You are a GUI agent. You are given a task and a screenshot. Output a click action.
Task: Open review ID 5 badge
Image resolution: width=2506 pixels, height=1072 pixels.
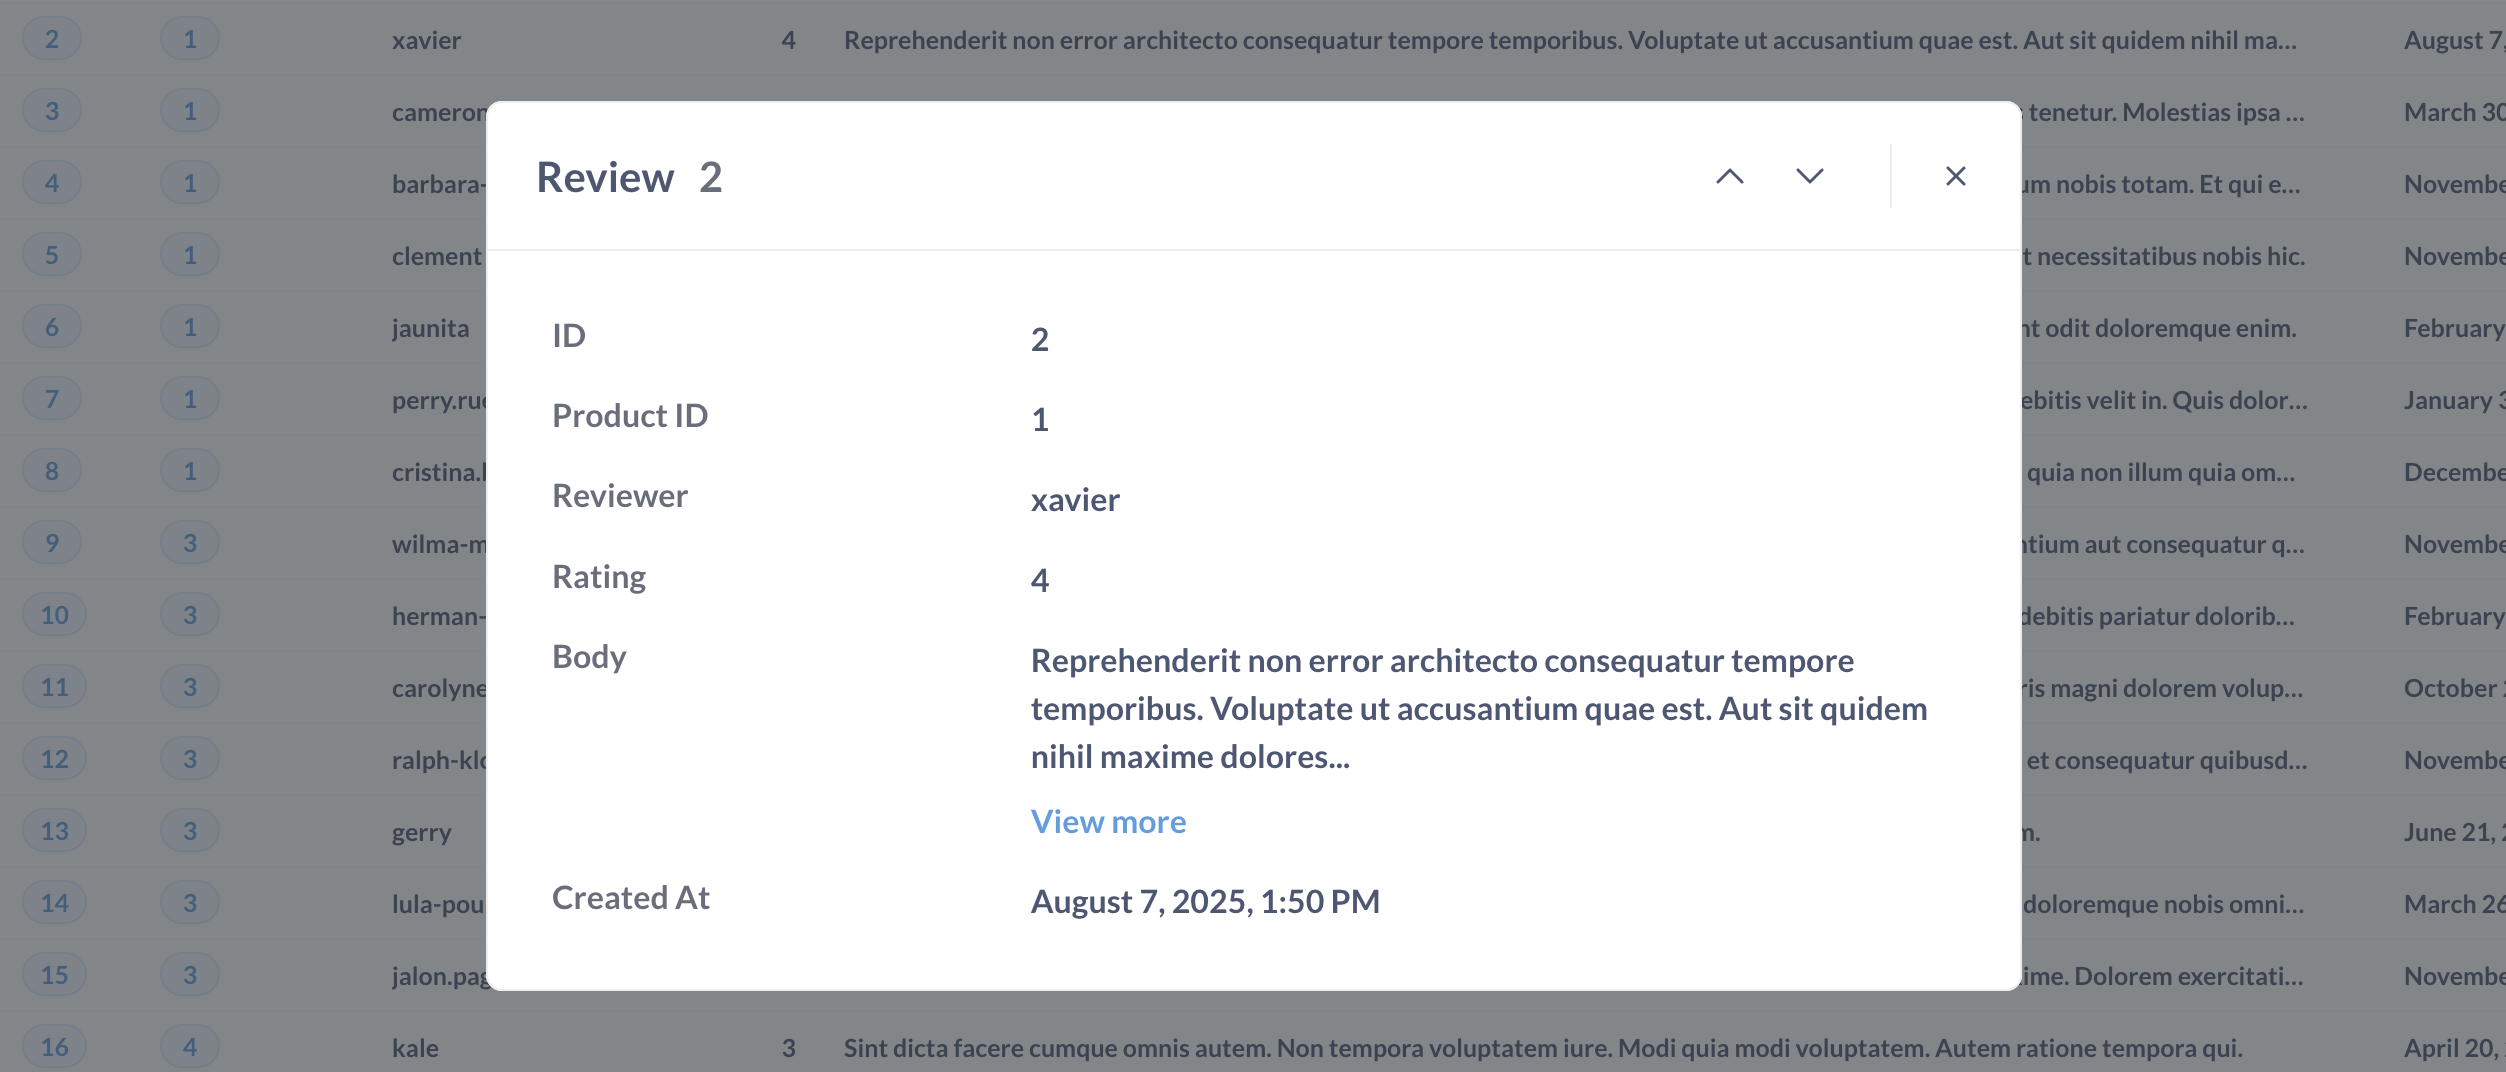click(x=52, y=255)
